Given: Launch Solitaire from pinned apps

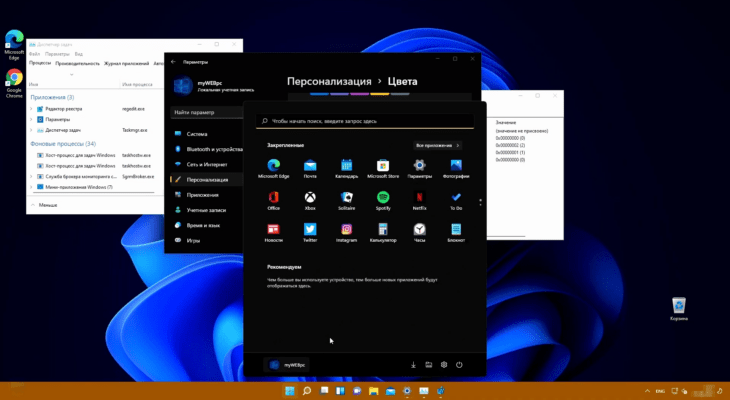Looking at the screenshot, I should tap(346, 201).
